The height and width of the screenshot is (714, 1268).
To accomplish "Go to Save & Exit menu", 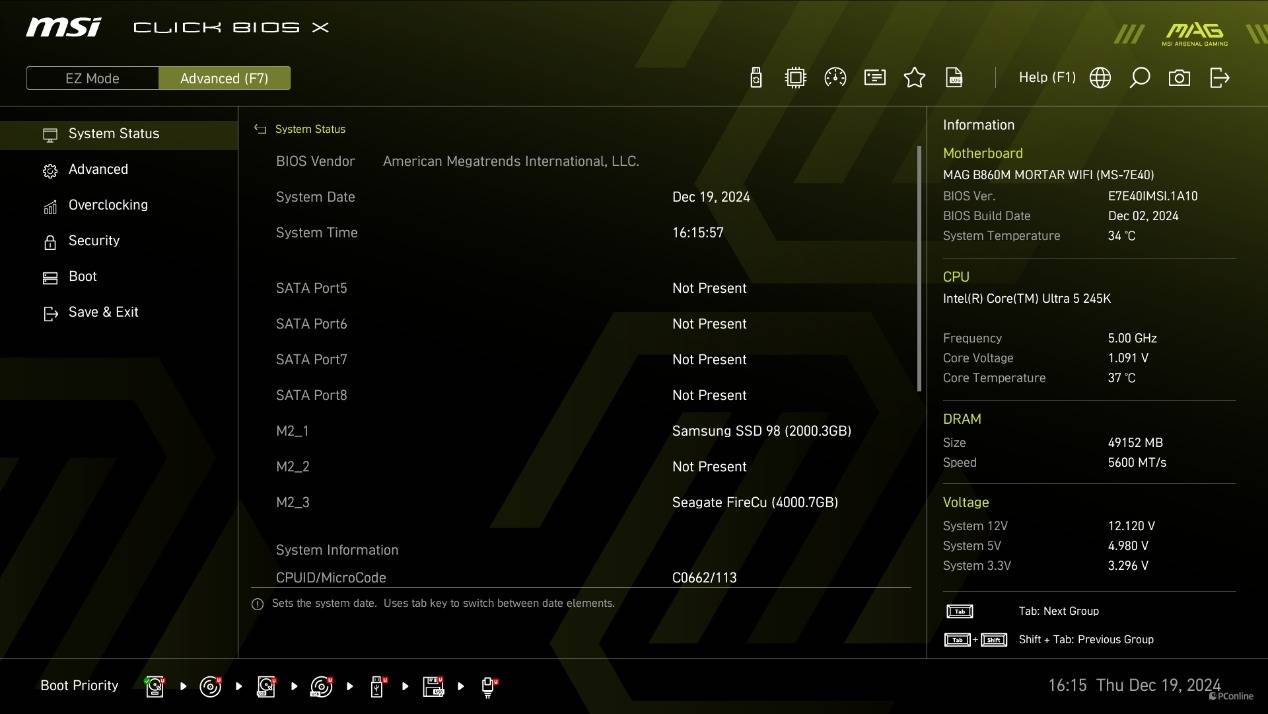I will point(103,312).
